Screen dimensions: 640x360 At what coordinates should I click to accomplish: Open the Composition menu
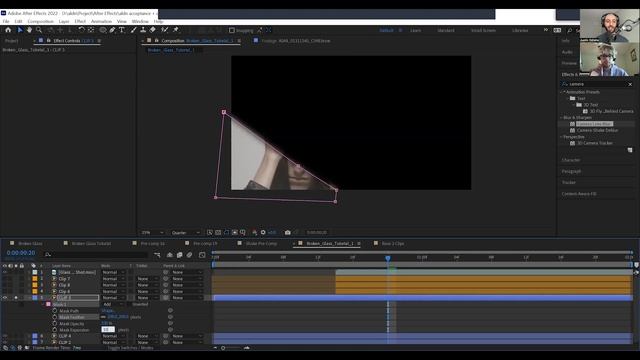pos(40,21)
